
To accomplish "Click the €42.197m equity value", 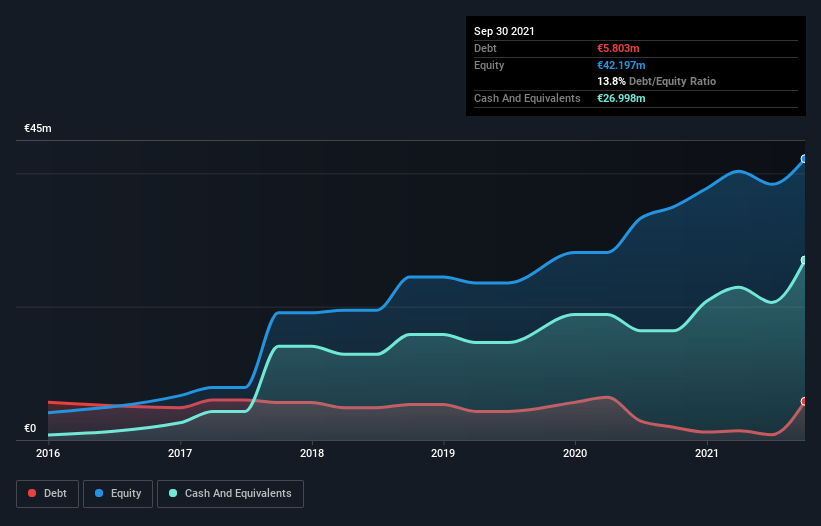I will coord(621,65).
